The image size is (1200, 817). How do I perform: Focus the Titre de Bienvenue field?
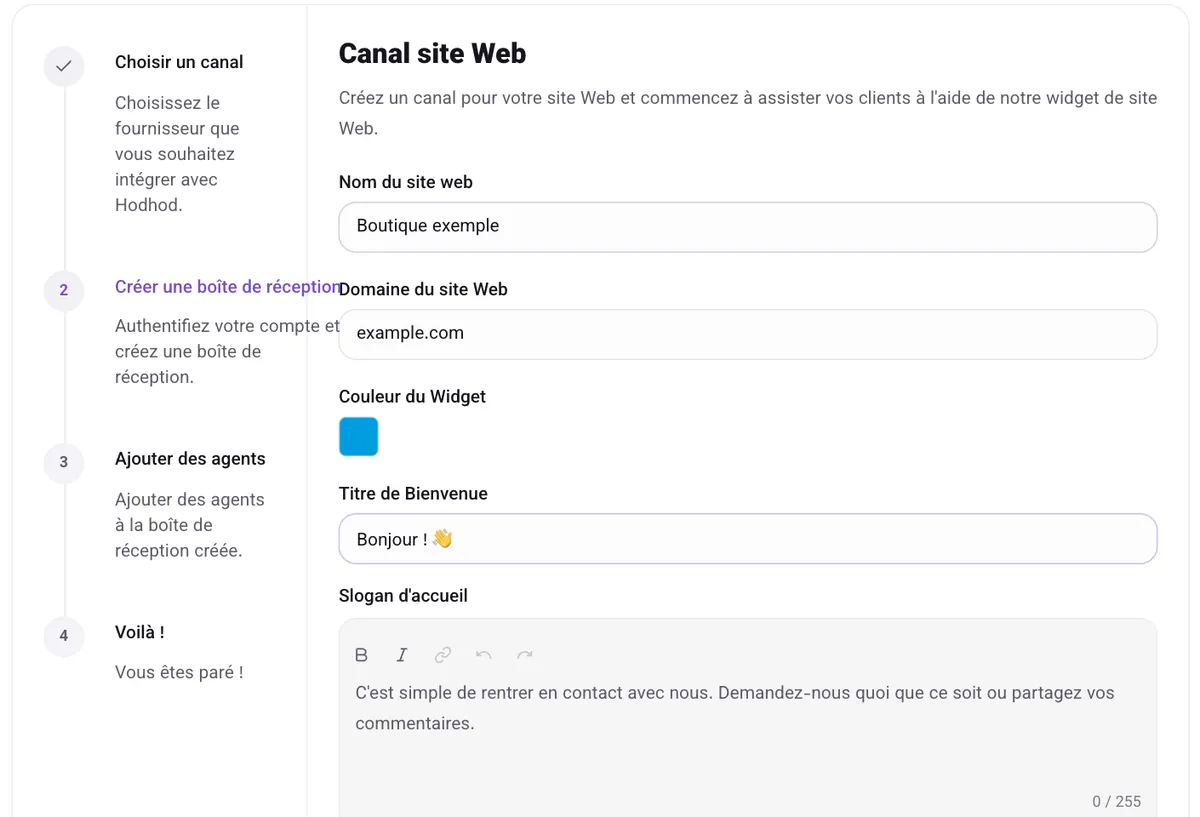tap(748, 539)
